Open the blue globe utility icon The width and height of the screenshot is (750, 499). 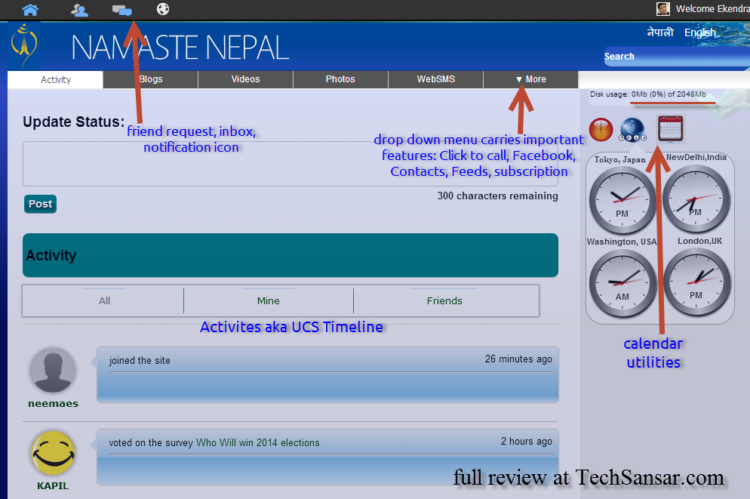[632, 130]
